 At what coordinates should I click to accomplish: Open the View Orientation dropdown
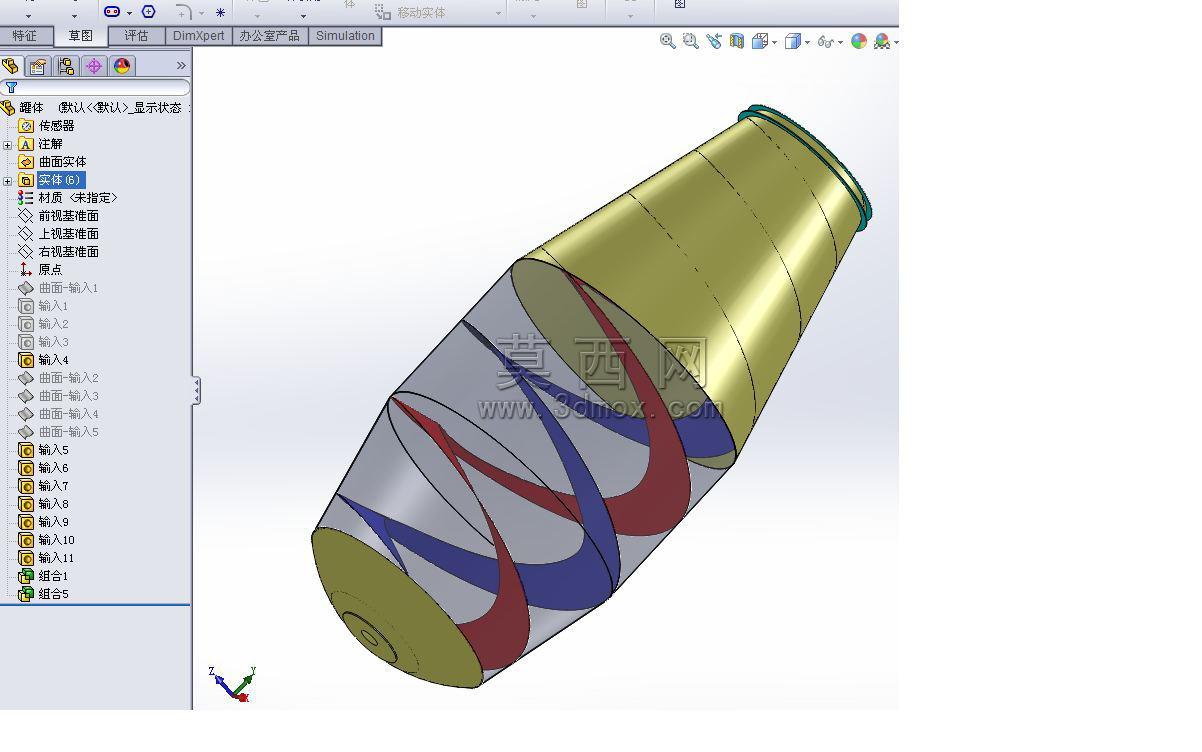tap(764, 41)
